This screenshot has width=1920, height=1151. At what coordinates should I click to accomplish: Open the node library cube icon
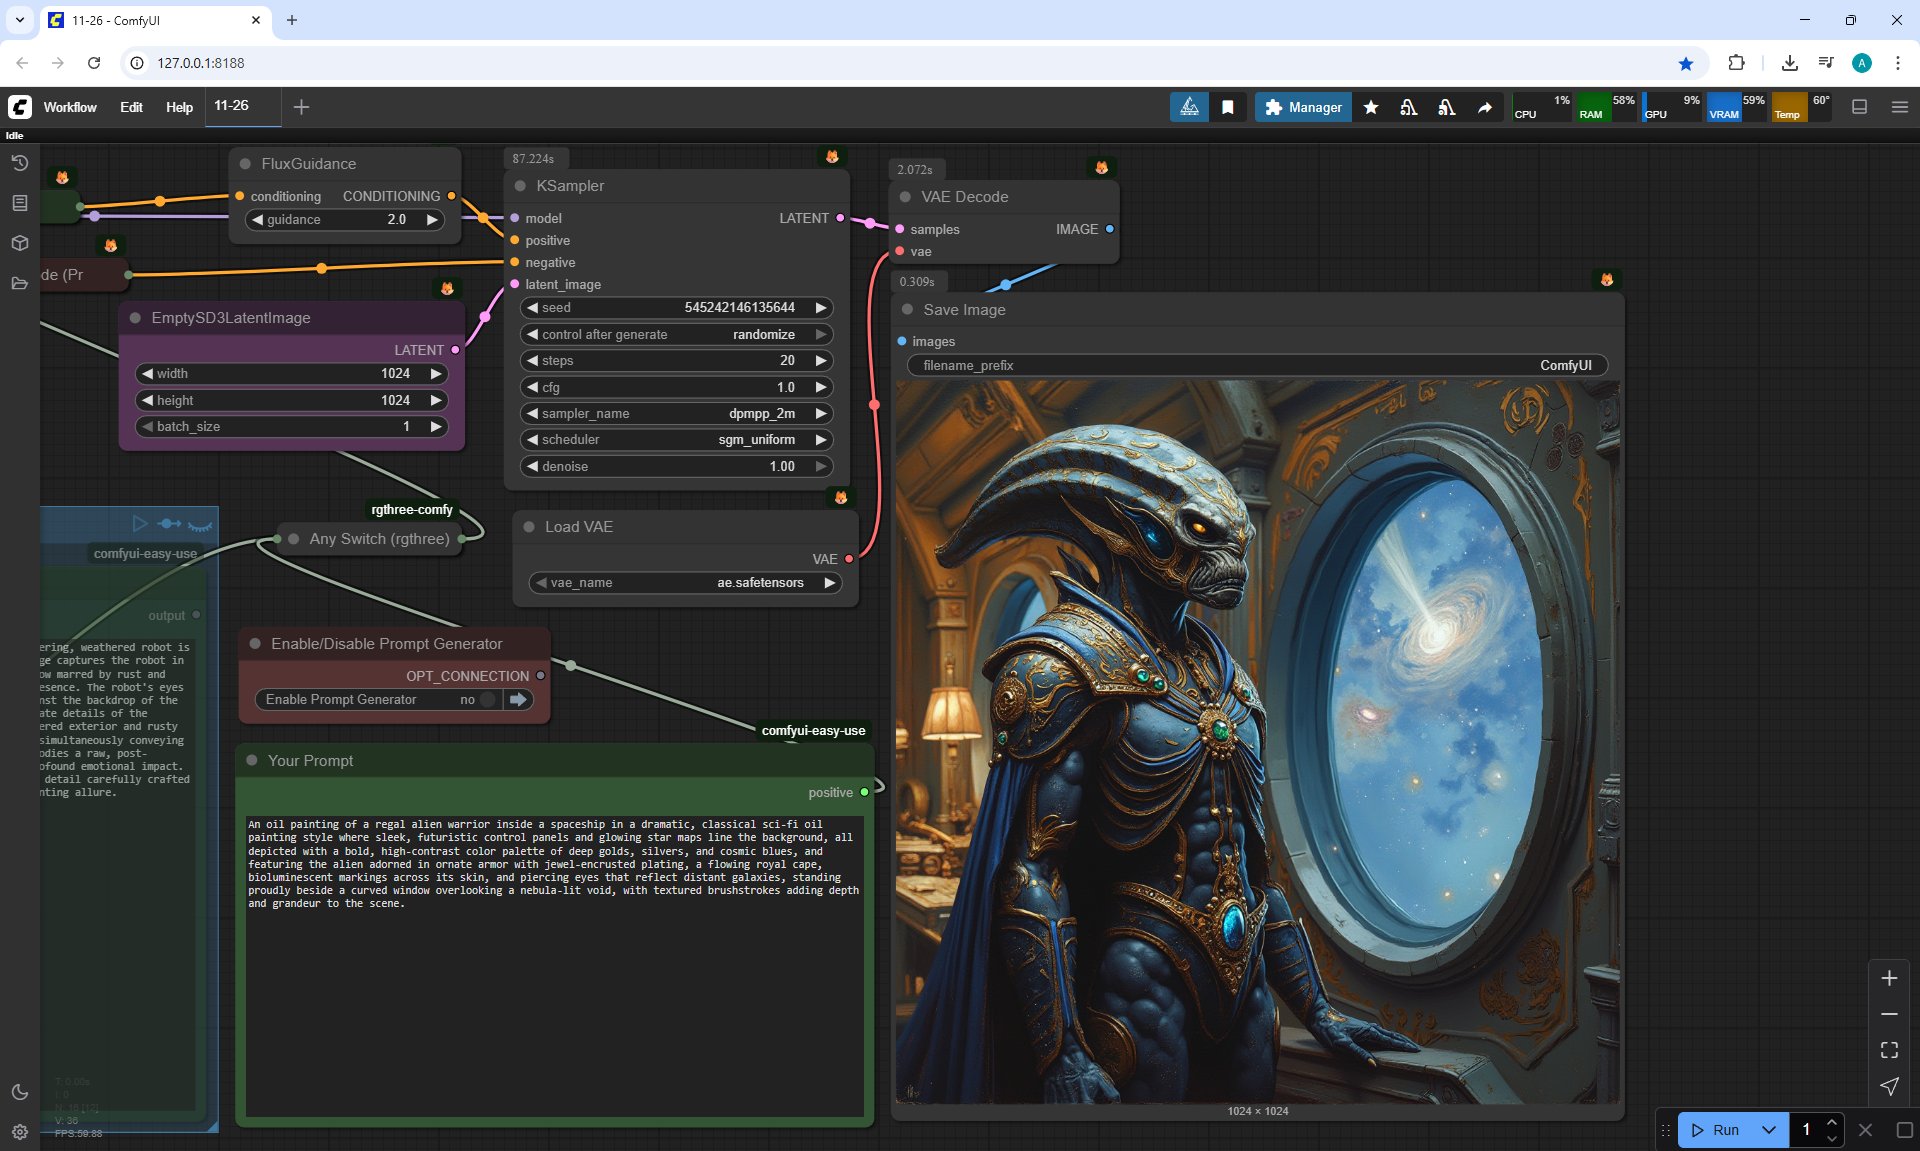point(19,243)
